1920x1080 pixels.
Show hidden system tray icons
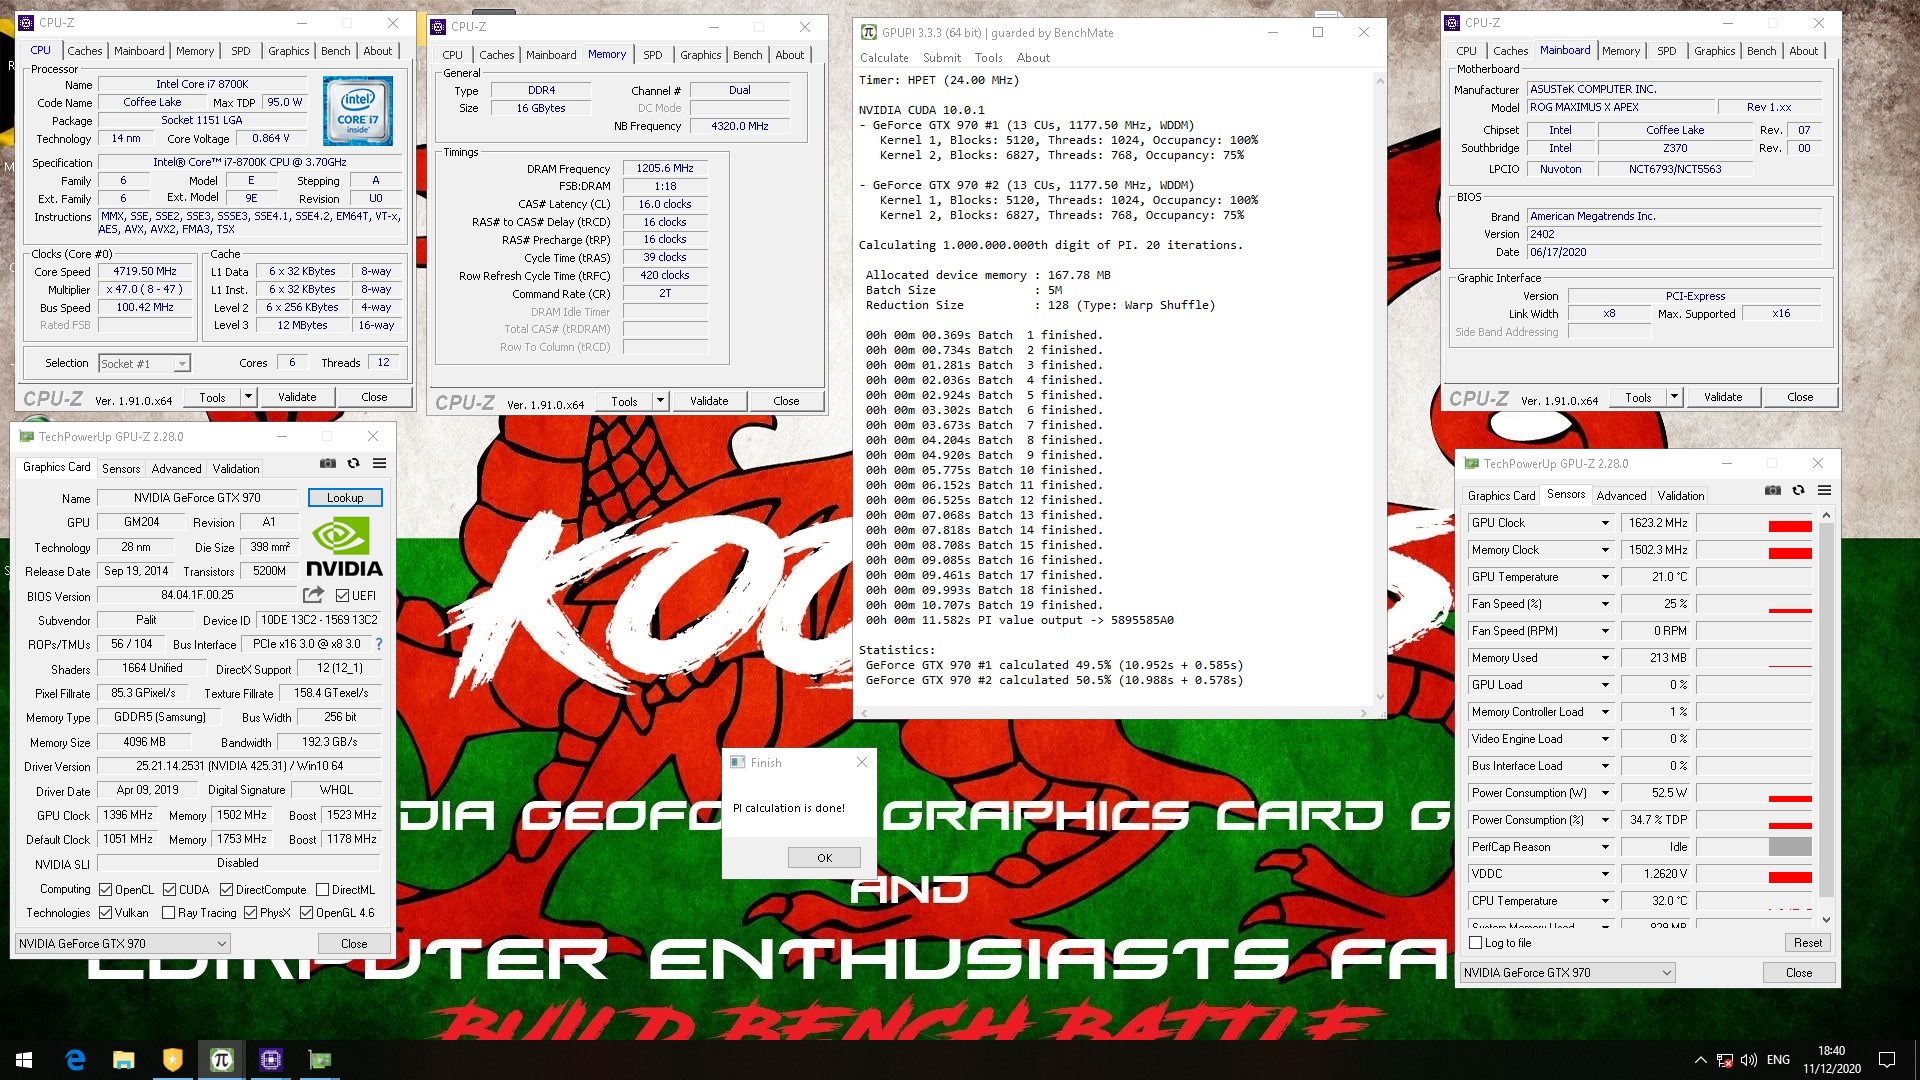(x=1700, y=1060)
